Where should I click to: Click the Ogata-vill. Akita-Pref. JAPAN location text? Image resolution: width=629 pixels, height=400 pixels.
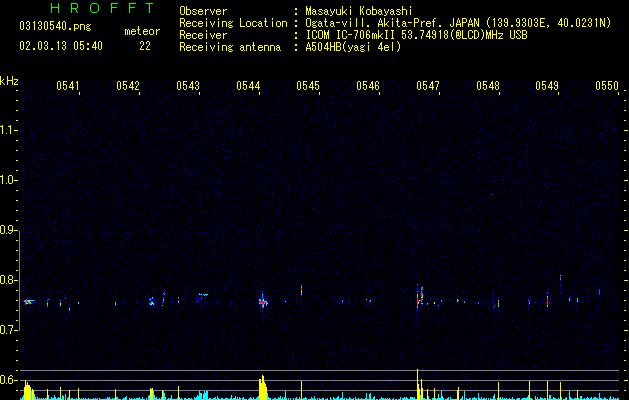458,23
